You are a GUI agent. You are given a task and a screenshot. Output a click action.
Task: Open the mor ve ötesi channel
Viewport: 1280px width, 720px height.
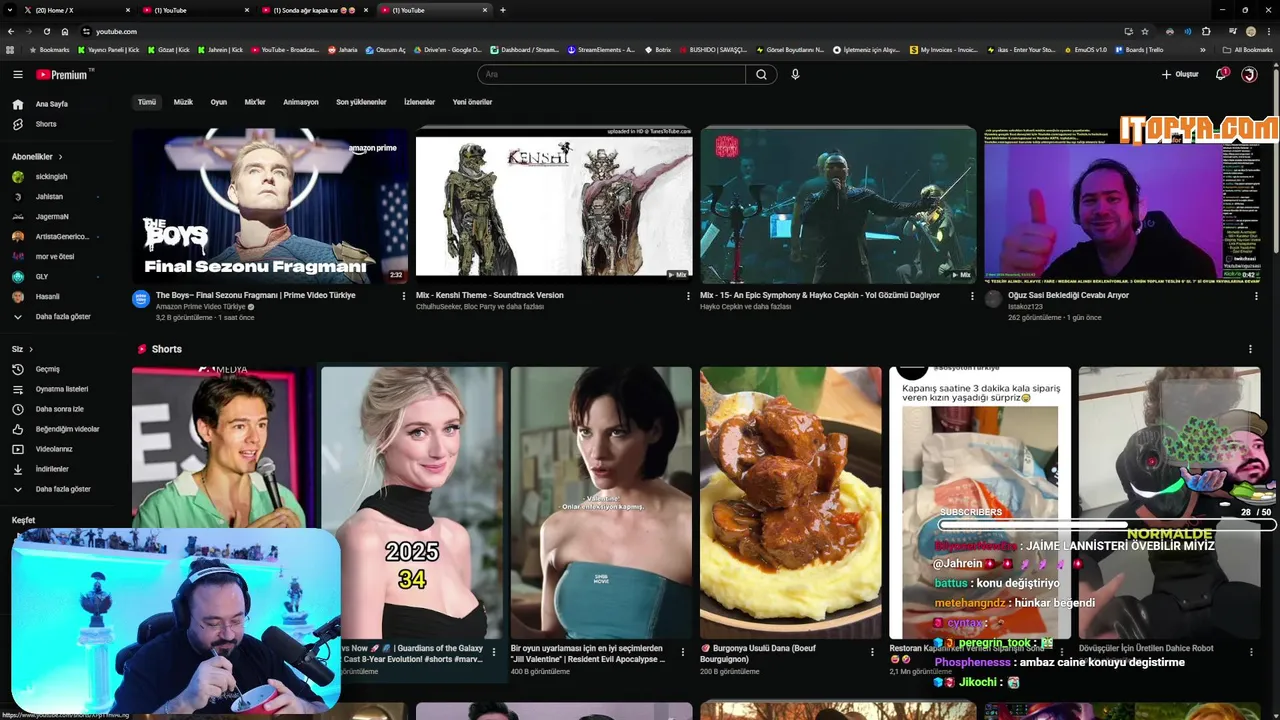point(54,257)
